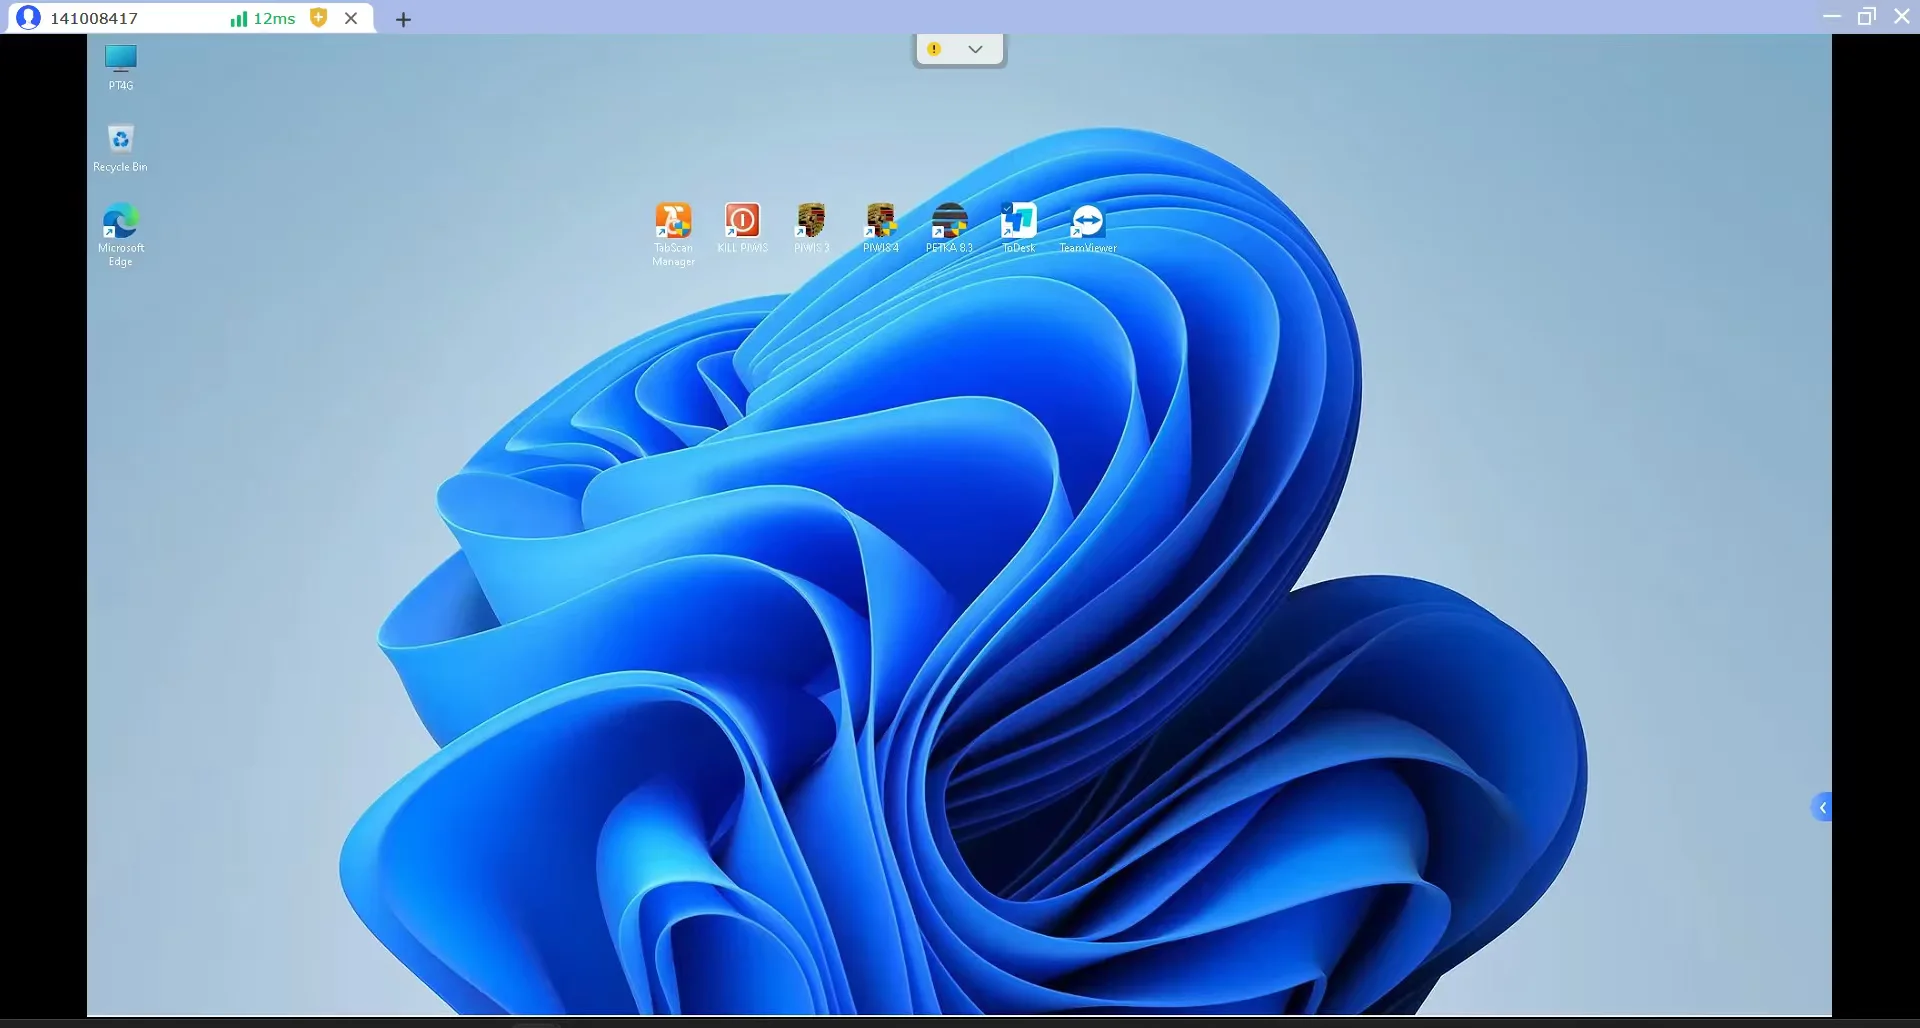Add a new connection tab with plus button
This screenshot has width=1920, height=1028.
point(403,19)
